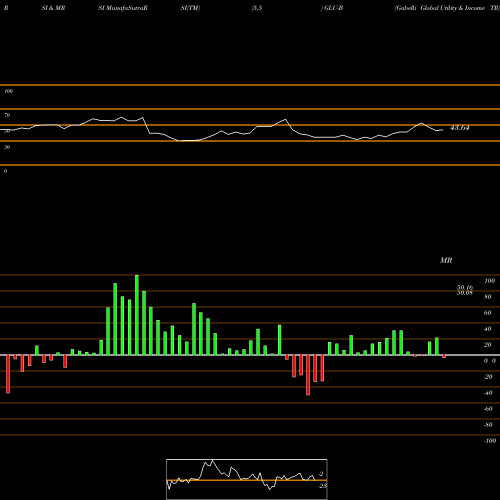
Task: Open the mini overview chart at bottom
Action: (x=247, y=479)
